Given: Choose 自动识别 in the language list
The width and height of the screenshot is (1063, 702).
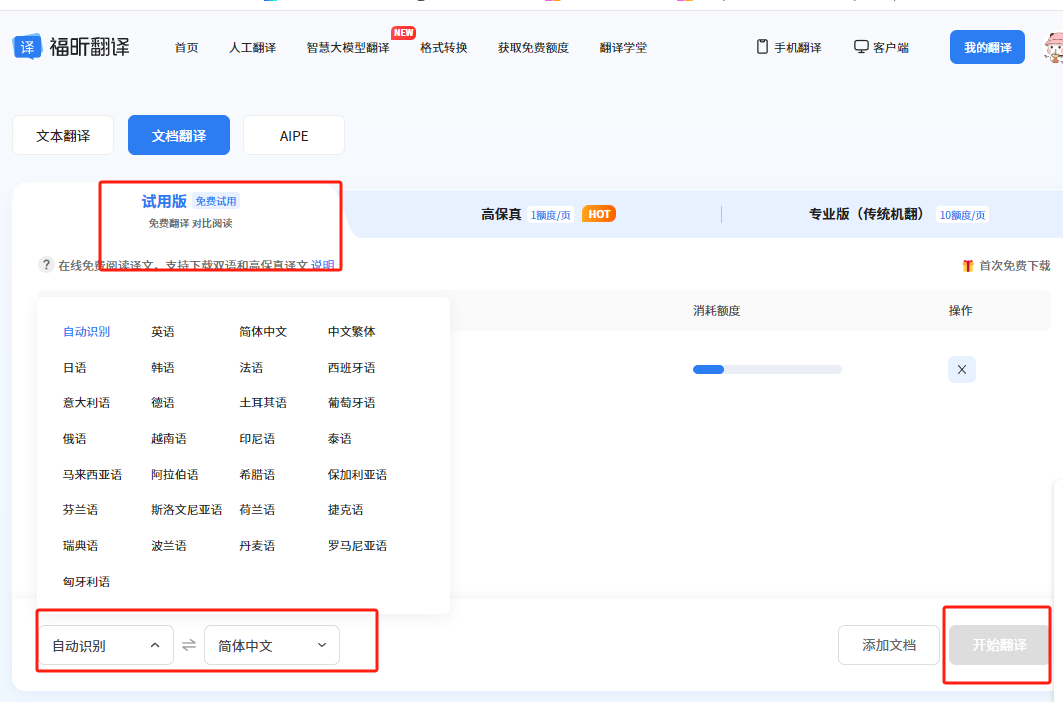Looking at the screenshot, I should coord(86,332).
